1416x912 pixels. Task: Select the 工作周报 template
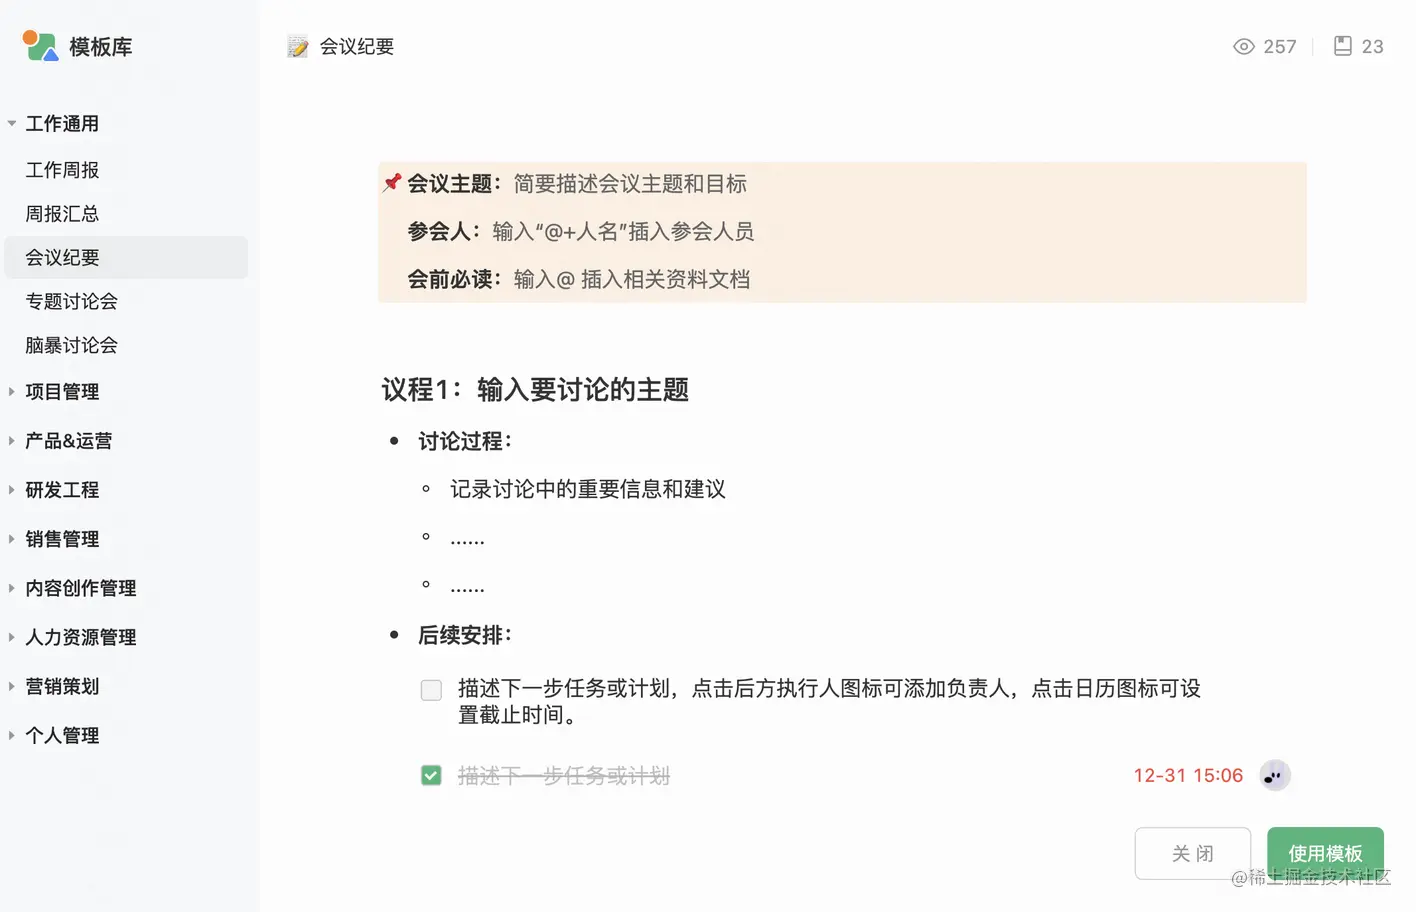coord(62,170)
